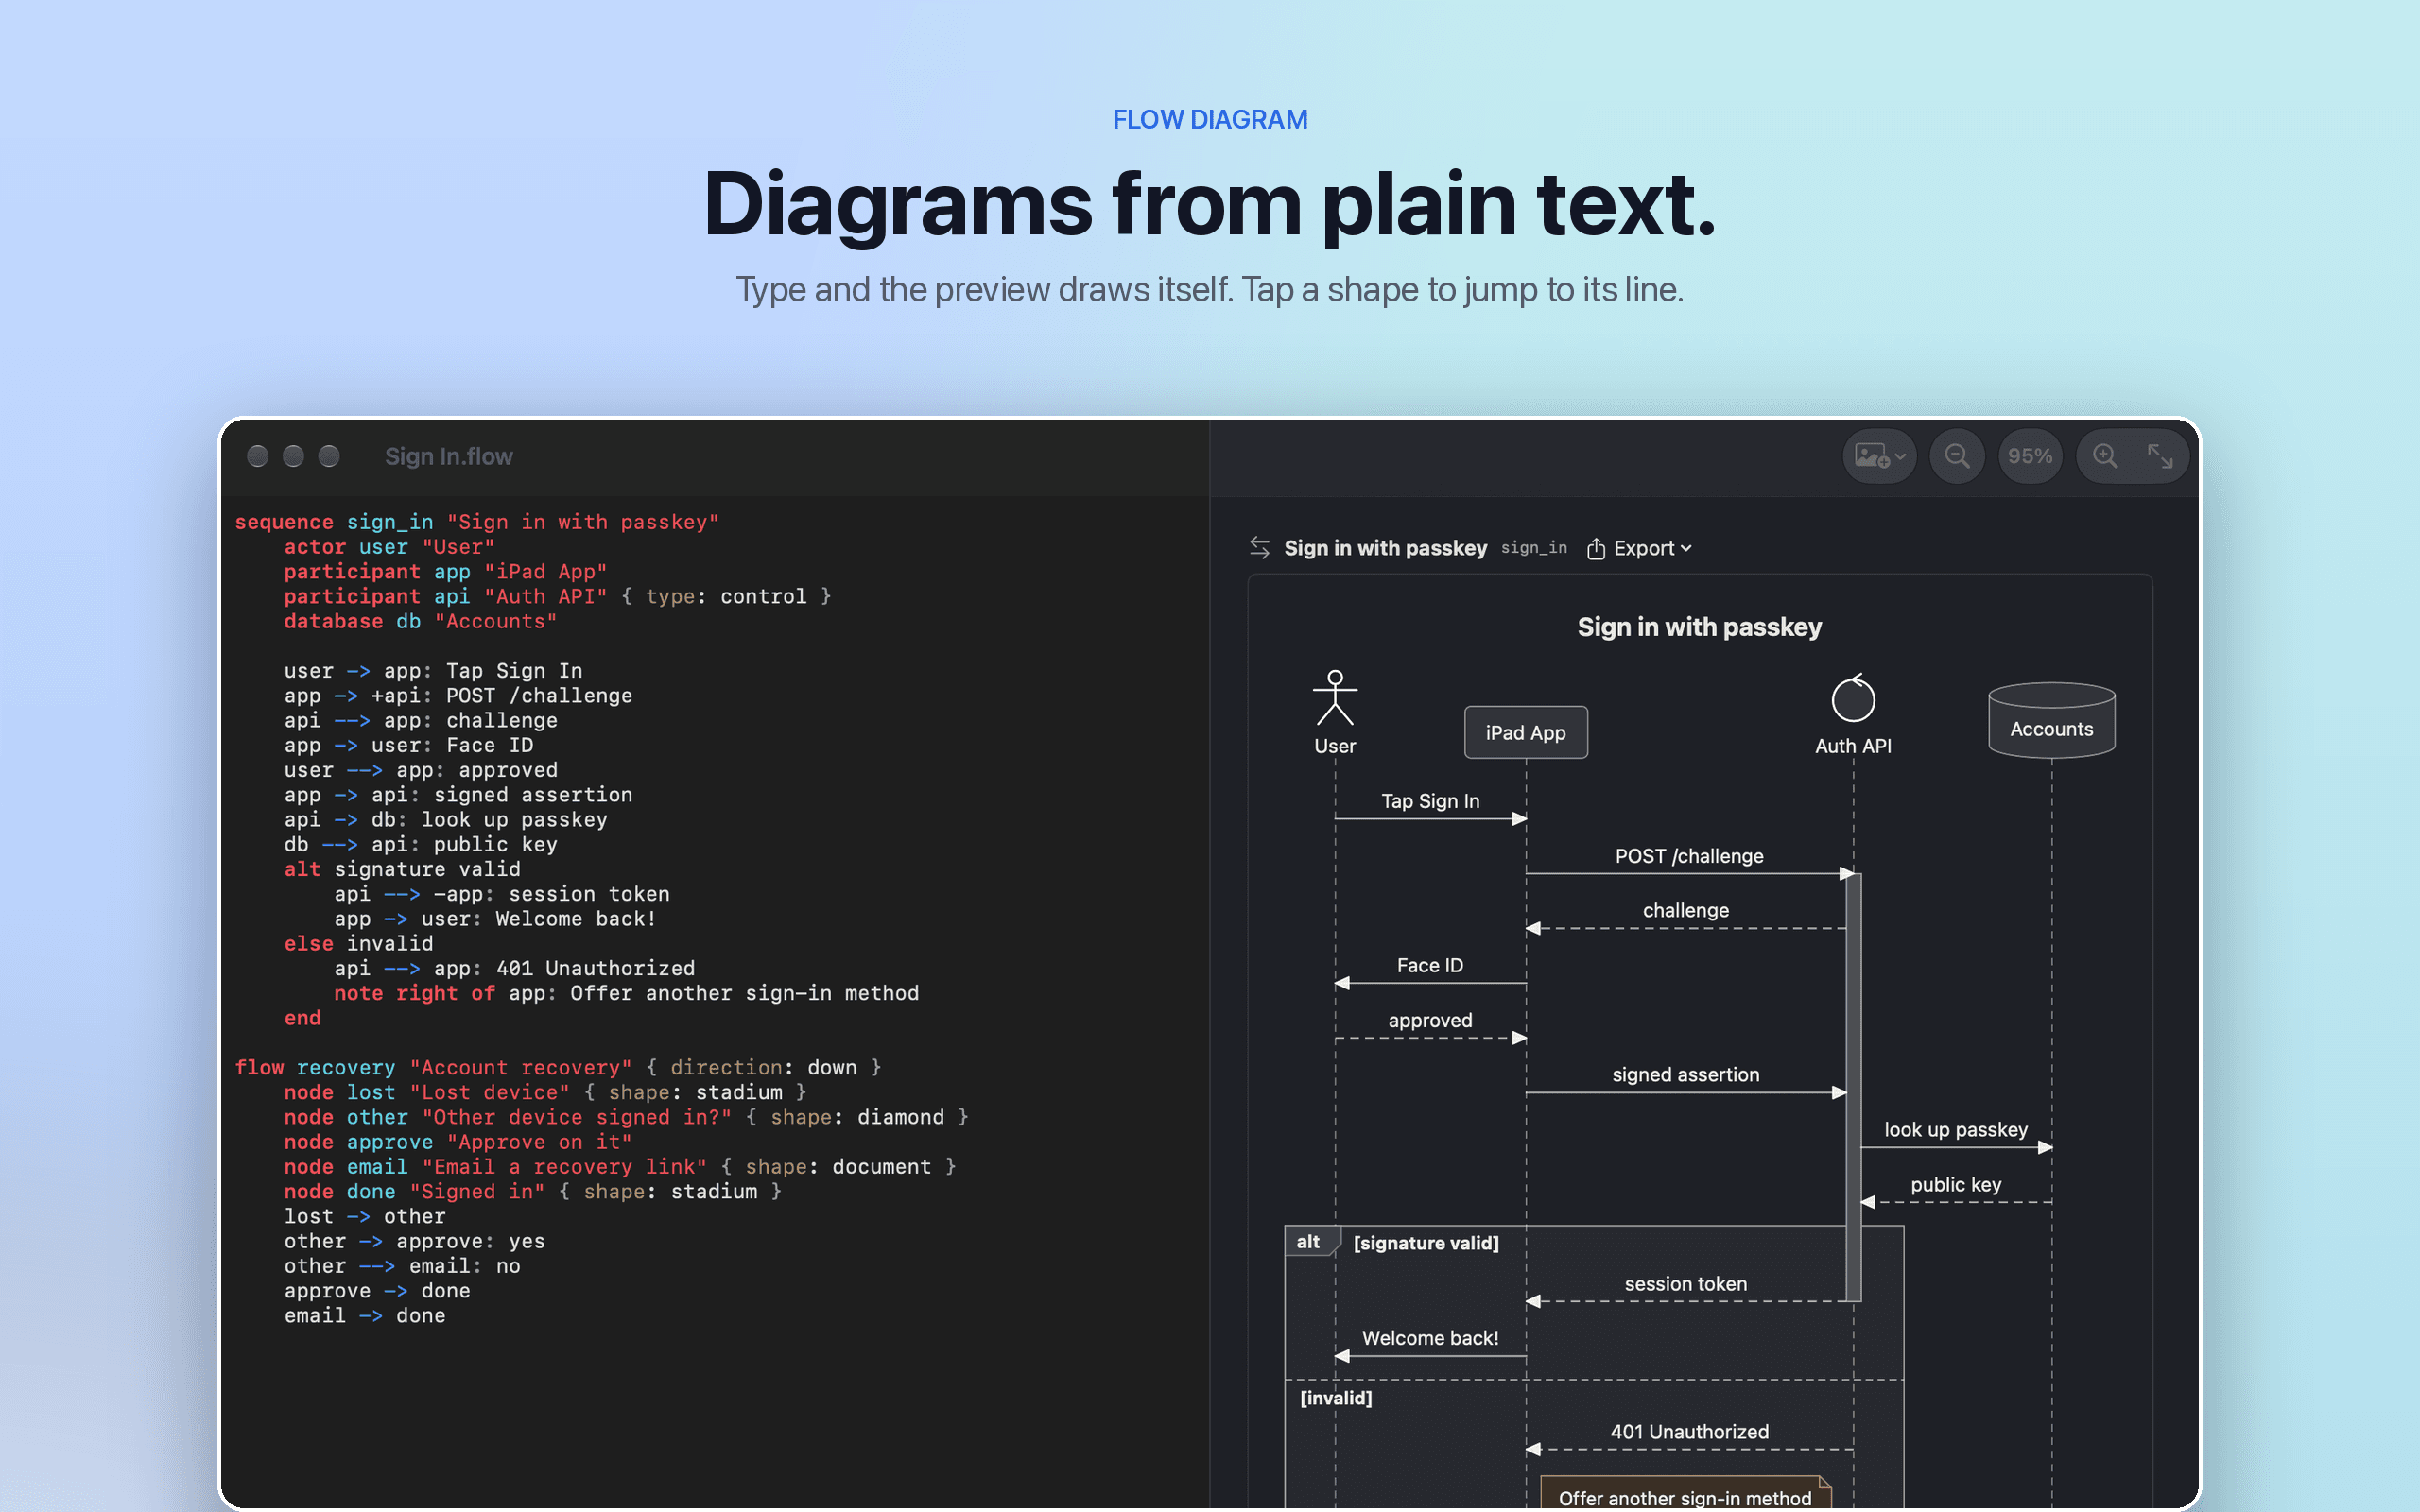Screen dimensions: 2420x1512
Task: Click the 'node lost' code line
Action: coord(545,1092)
